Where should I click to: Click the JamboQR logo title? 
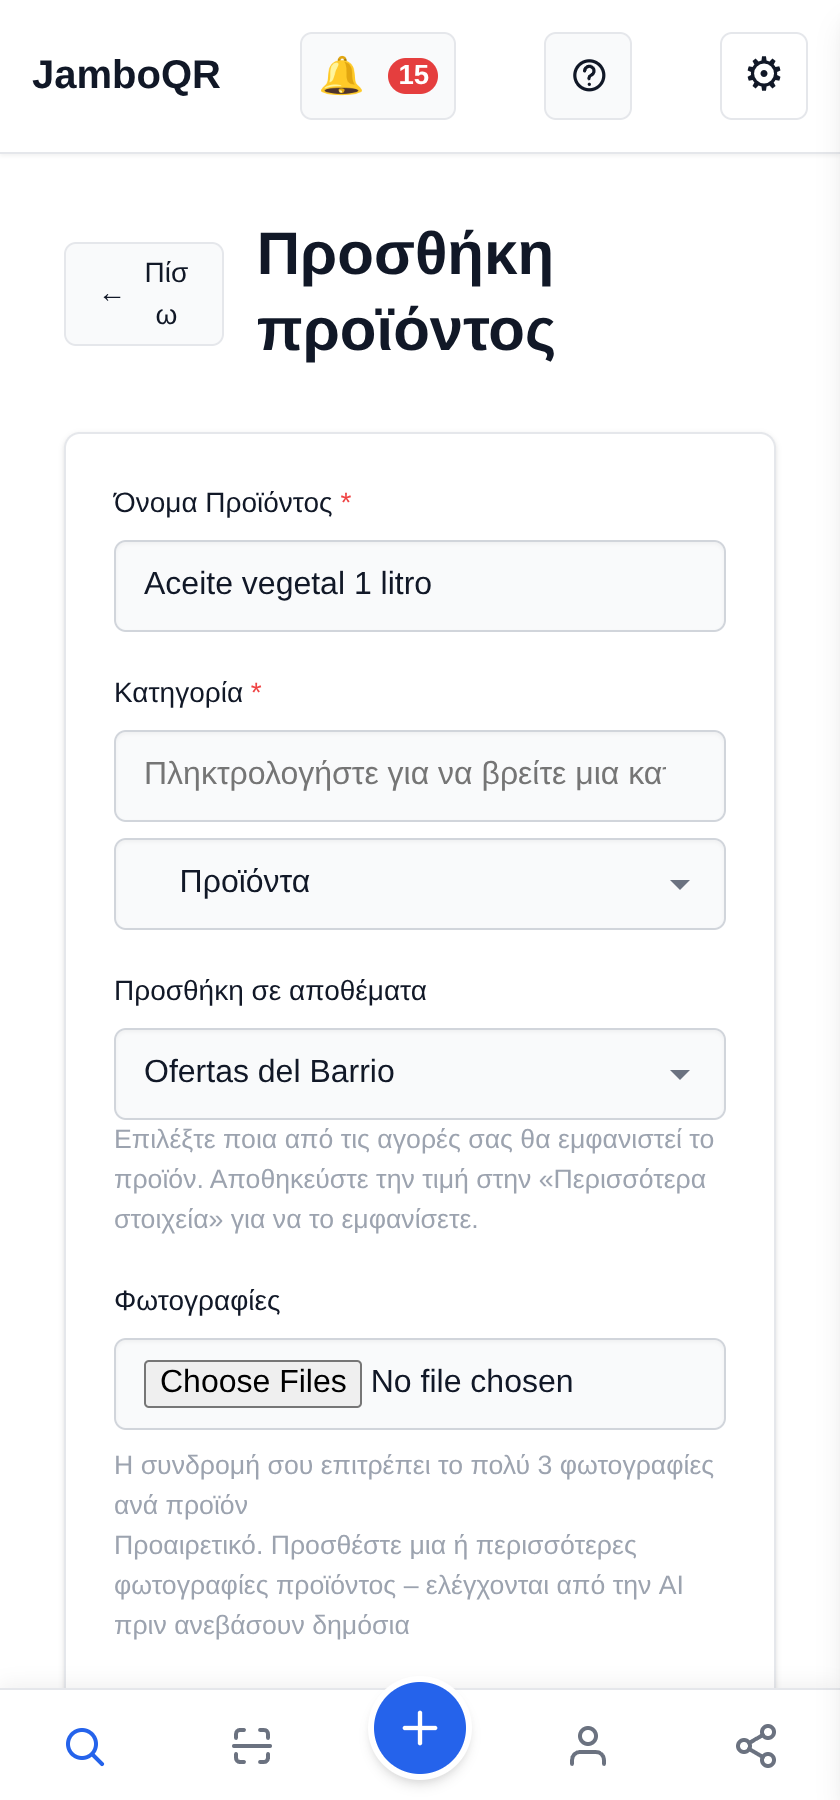[126, 75]
